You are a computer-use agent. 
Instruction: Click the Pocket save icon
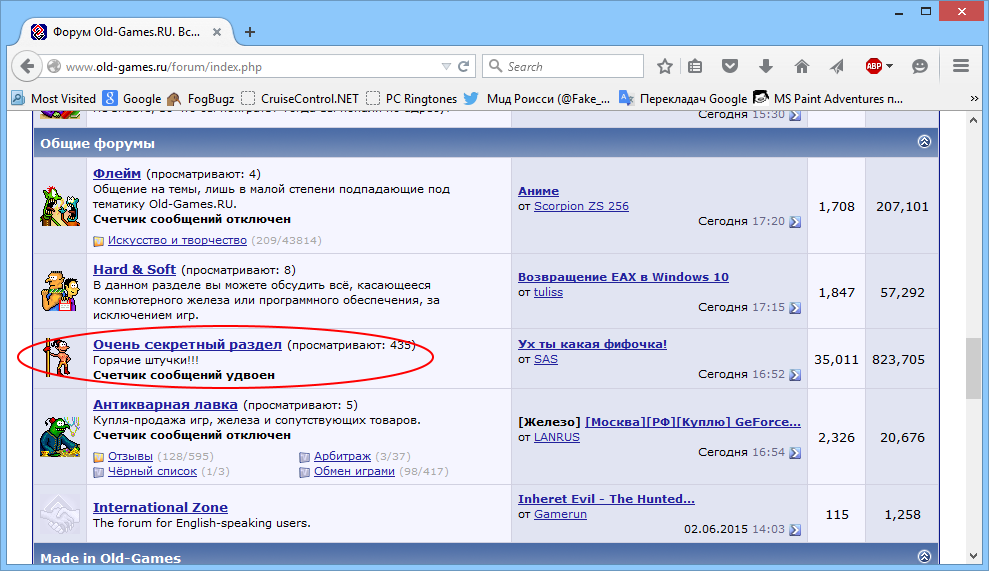[730, 66]
